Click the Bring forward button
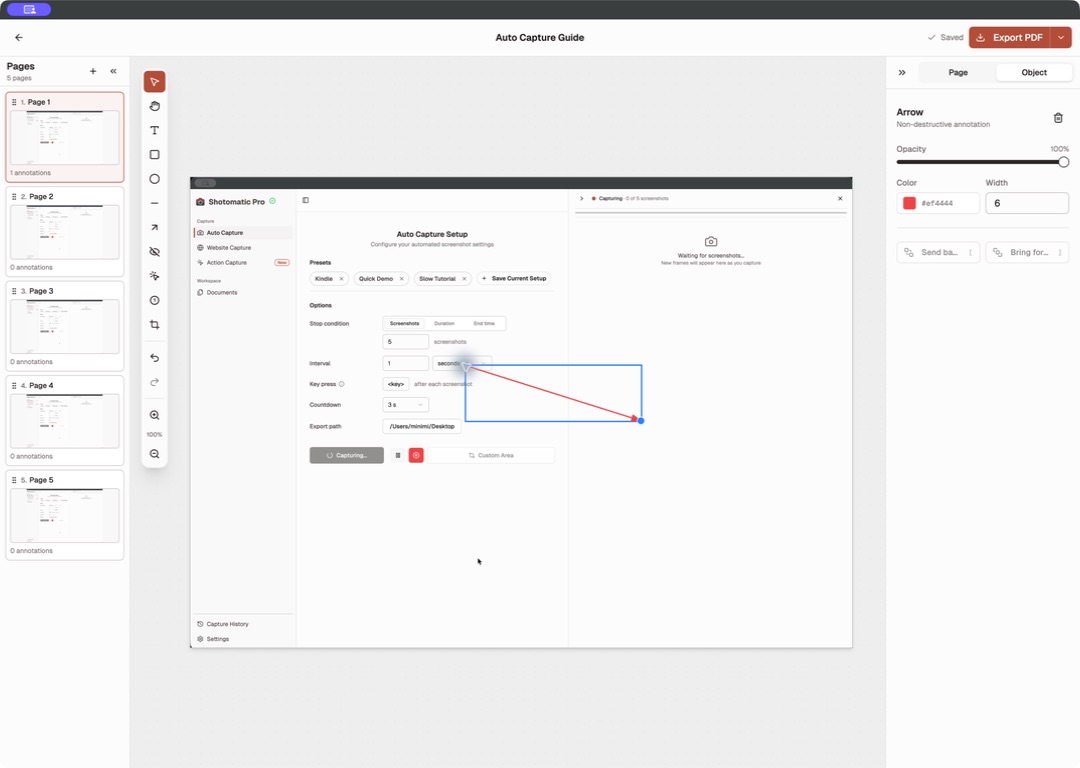Viewport: 1080px width, 768px height. [x=1027, y=252]
